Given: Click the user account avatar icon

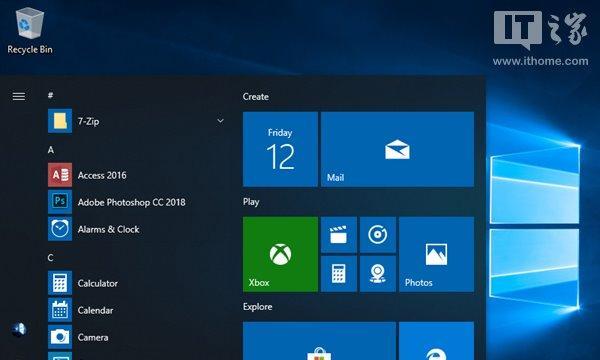Looking at the screenshot, I should [19, 329].
